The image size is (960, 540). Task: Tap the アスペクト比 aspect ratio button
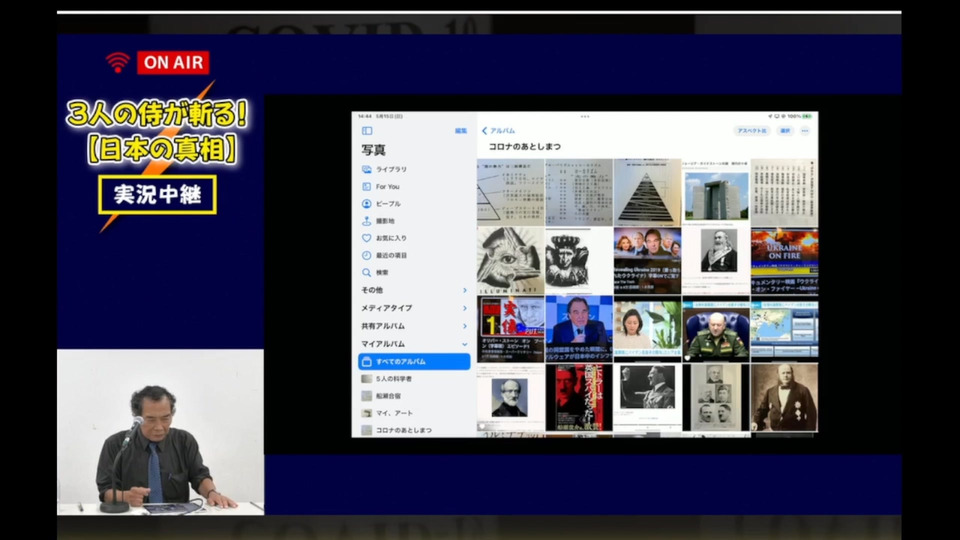pyautogui.click(x=751, y=130)
